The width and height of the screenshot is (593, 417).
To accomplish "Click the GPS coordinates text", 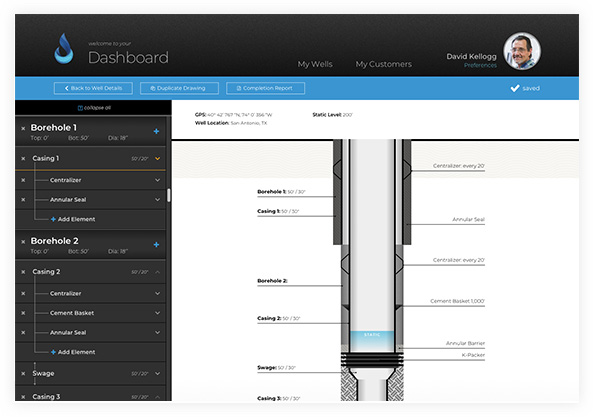I will pyautogui.click(x=234, y=115).
